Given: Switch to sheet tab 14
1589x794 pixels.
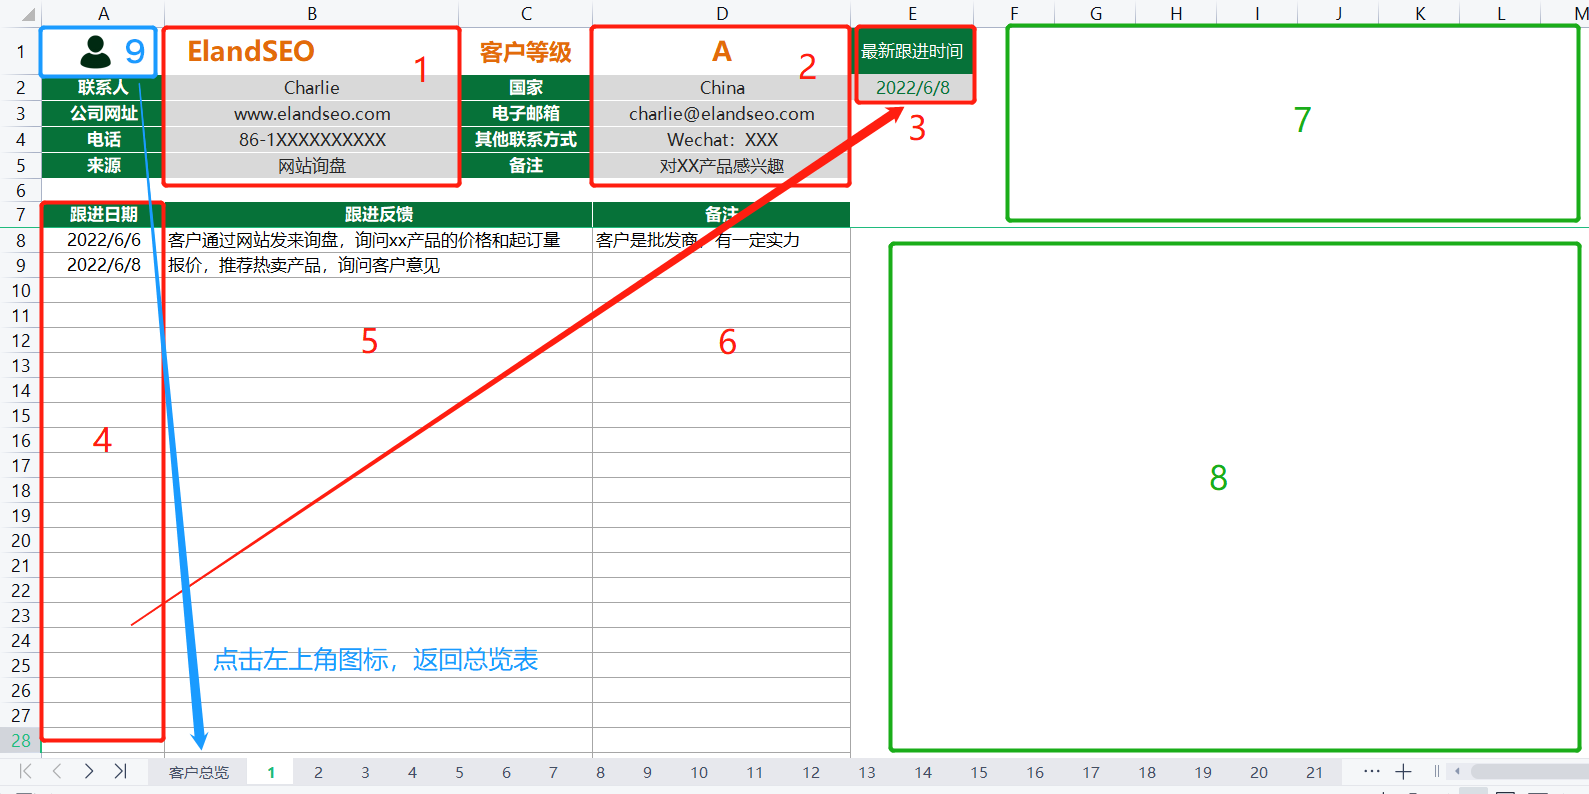Looking at the screenshot, I should pyautogui.click(x=923, y=772).
